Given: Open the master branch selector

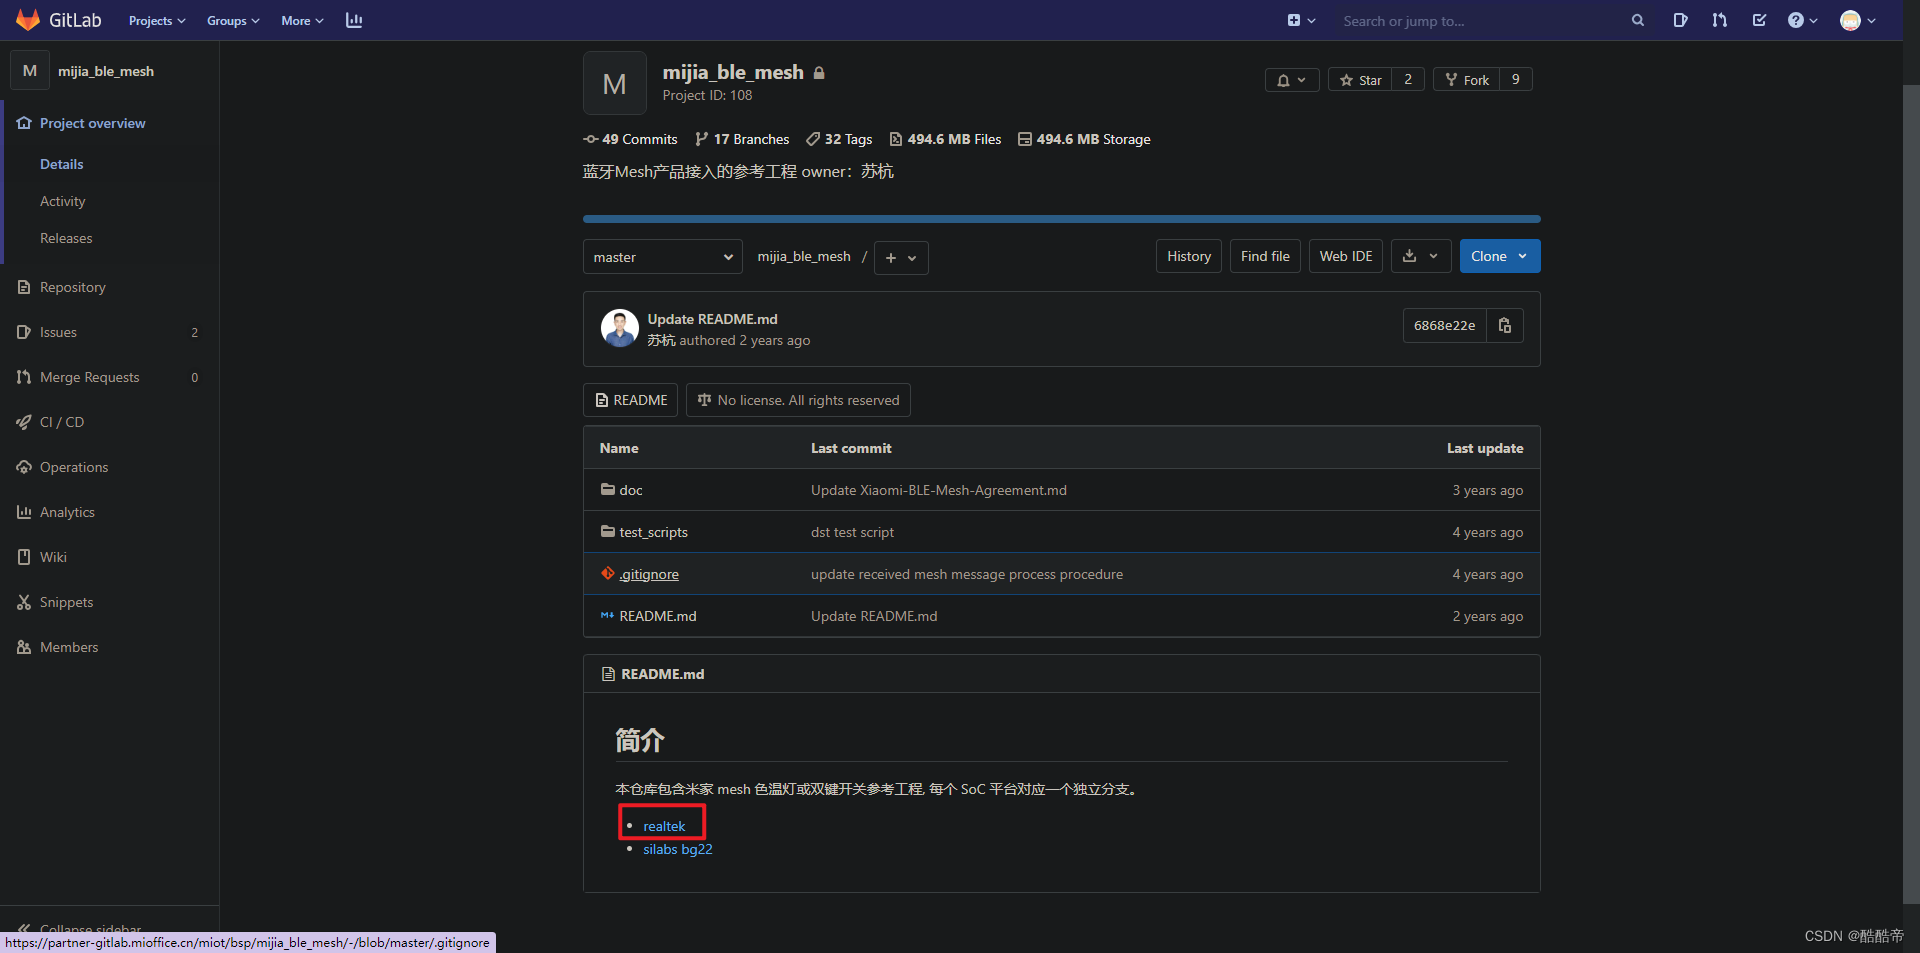Looking at the screenshot, I should (662, 257).
